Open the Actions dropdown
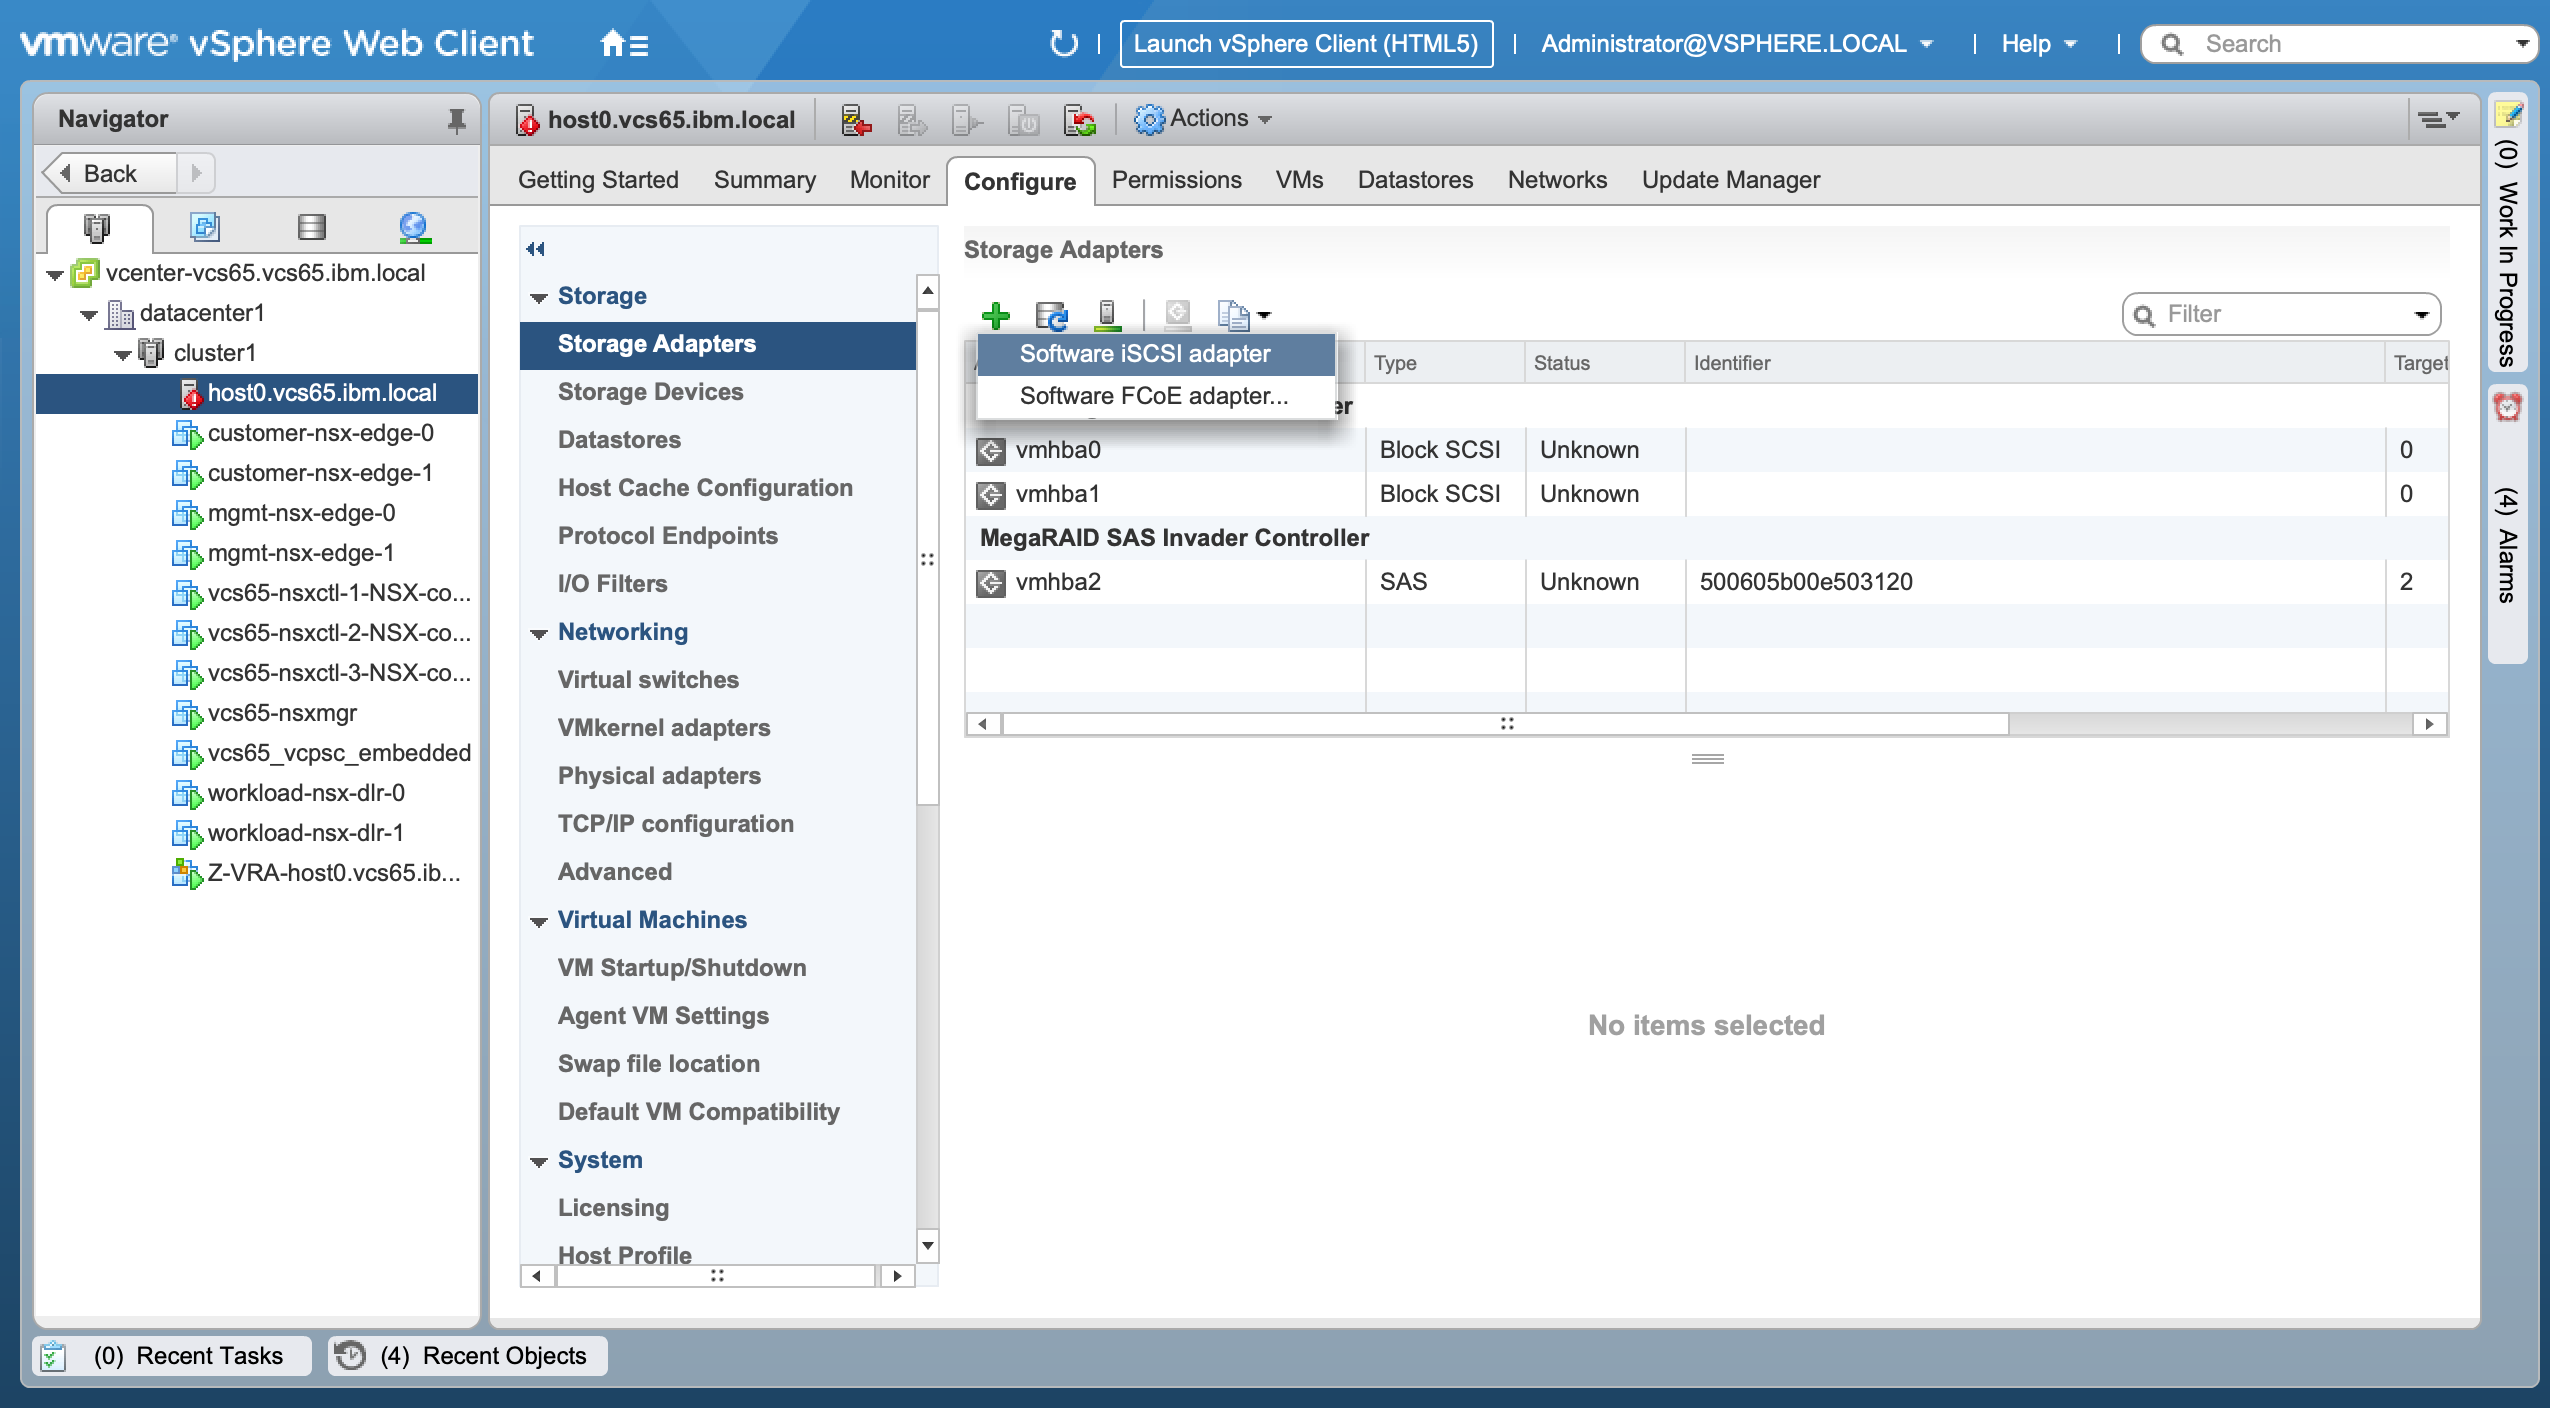The width and height of the screenshot is (2550, 1408). pyautogui.click(x=1203, y=119)
